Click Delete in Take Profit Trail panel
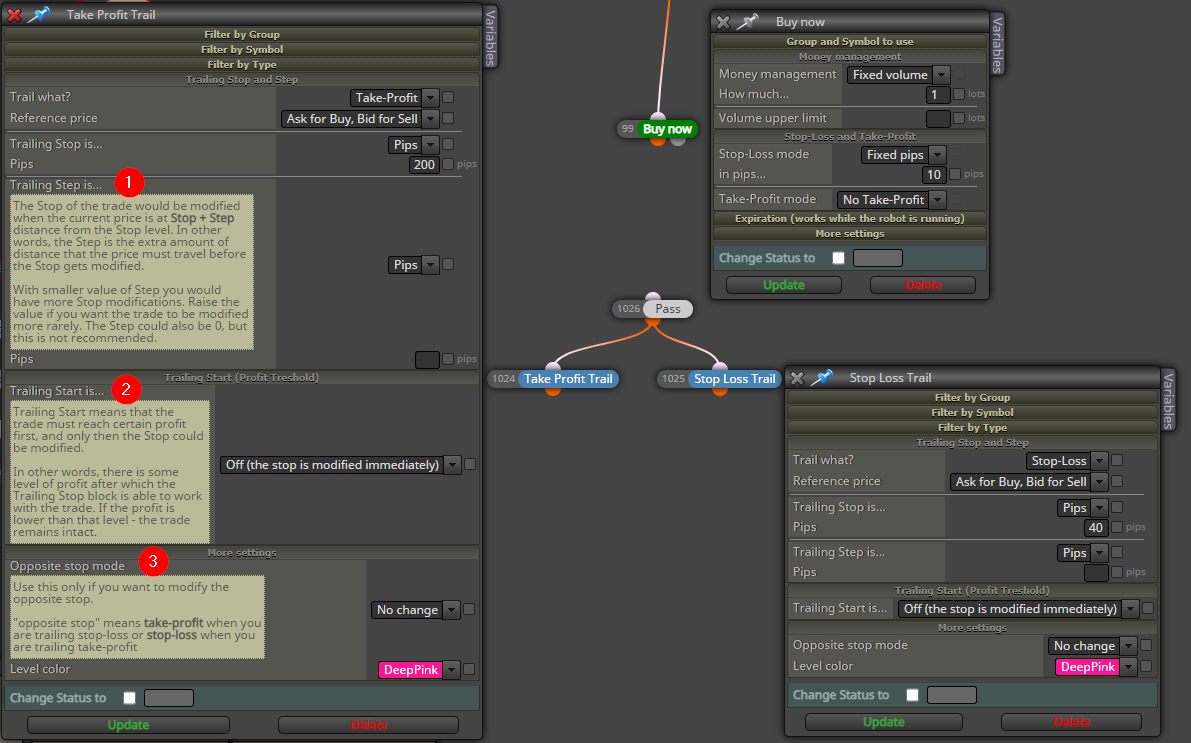 tap(368, 725)
